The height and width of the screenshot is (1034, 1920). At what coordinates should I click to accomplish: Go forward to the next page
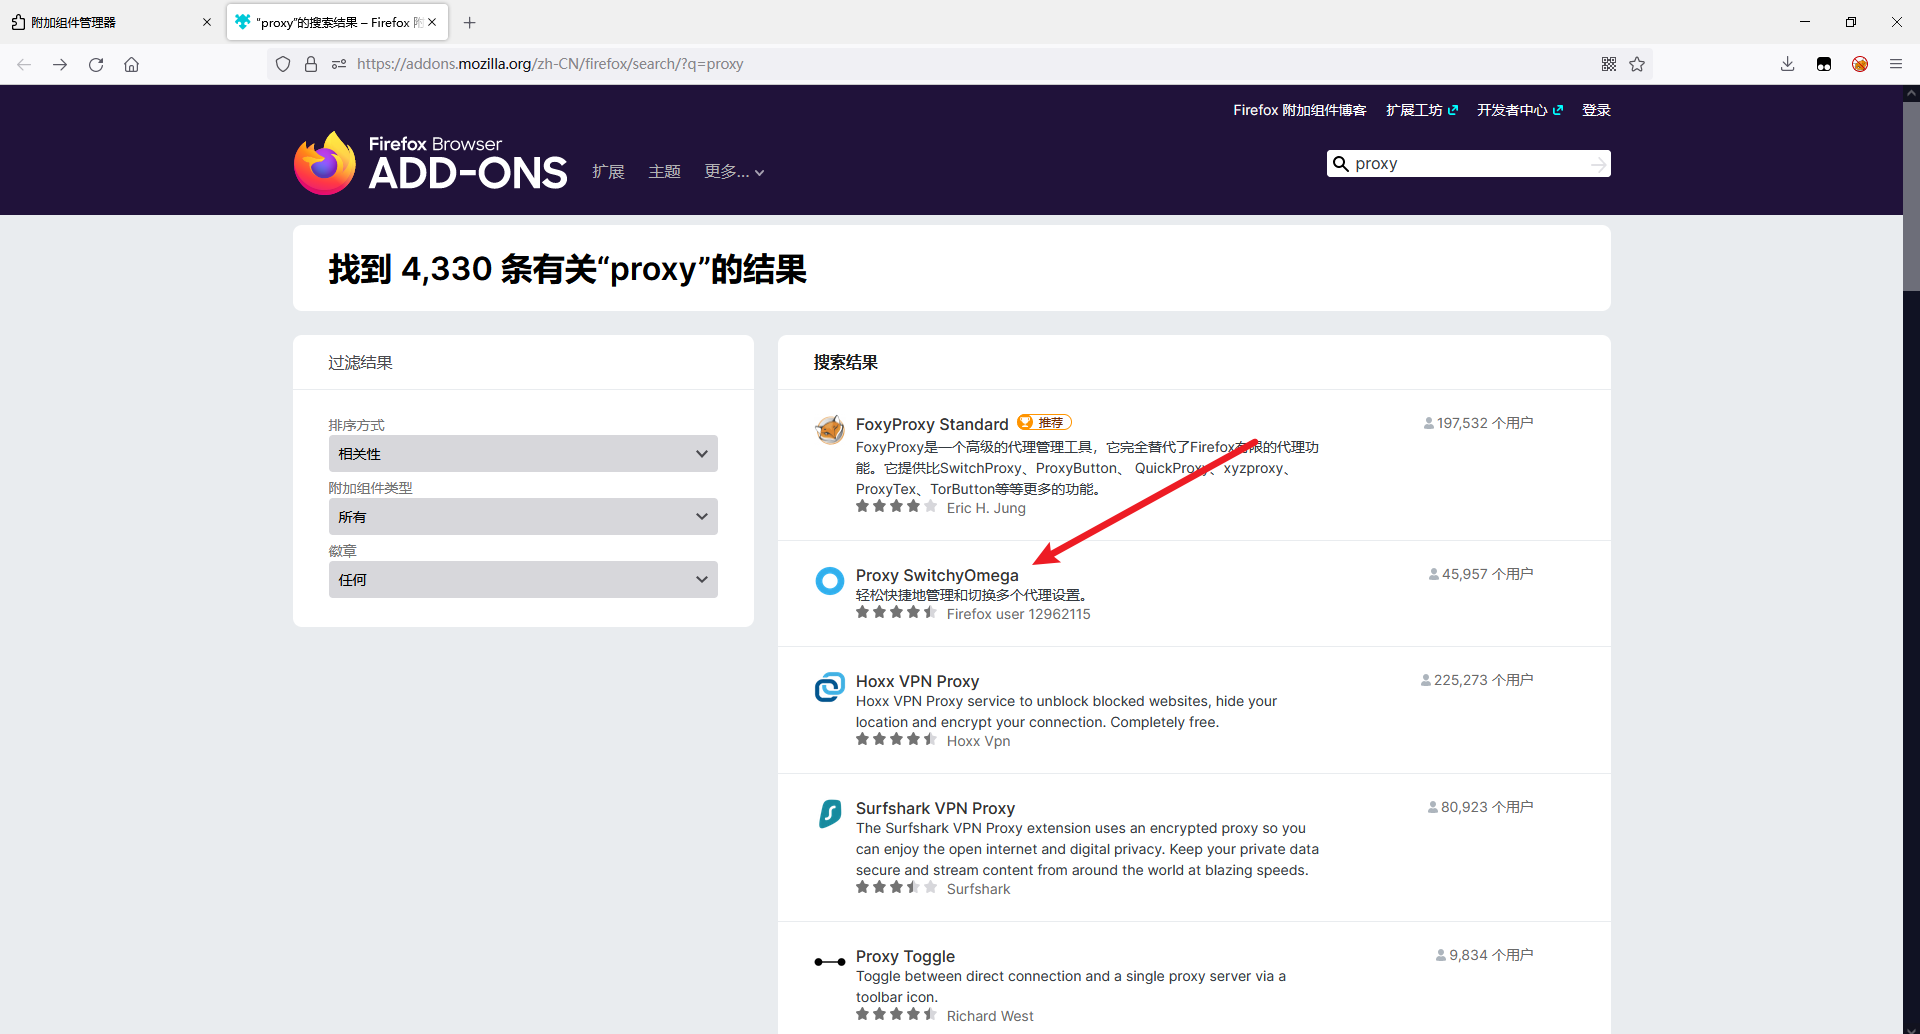coord(60,64)
